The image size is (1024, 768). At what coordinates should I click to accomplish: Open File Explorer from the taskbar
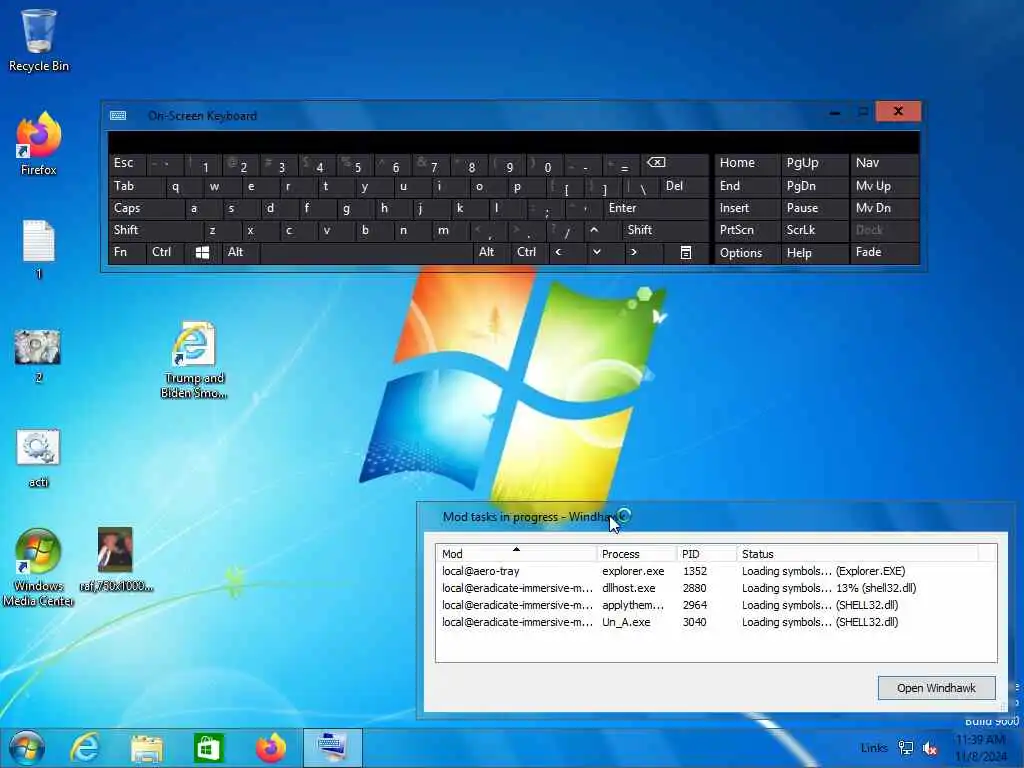[x=147, y=748]
